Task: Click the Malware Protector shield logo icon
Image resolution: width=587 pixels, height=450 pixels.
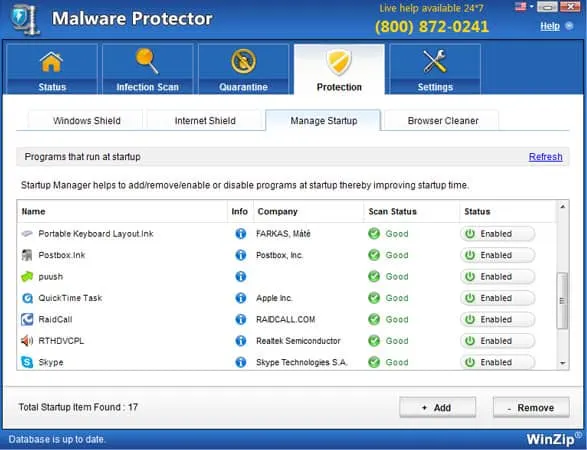Action: coord(25,19)
